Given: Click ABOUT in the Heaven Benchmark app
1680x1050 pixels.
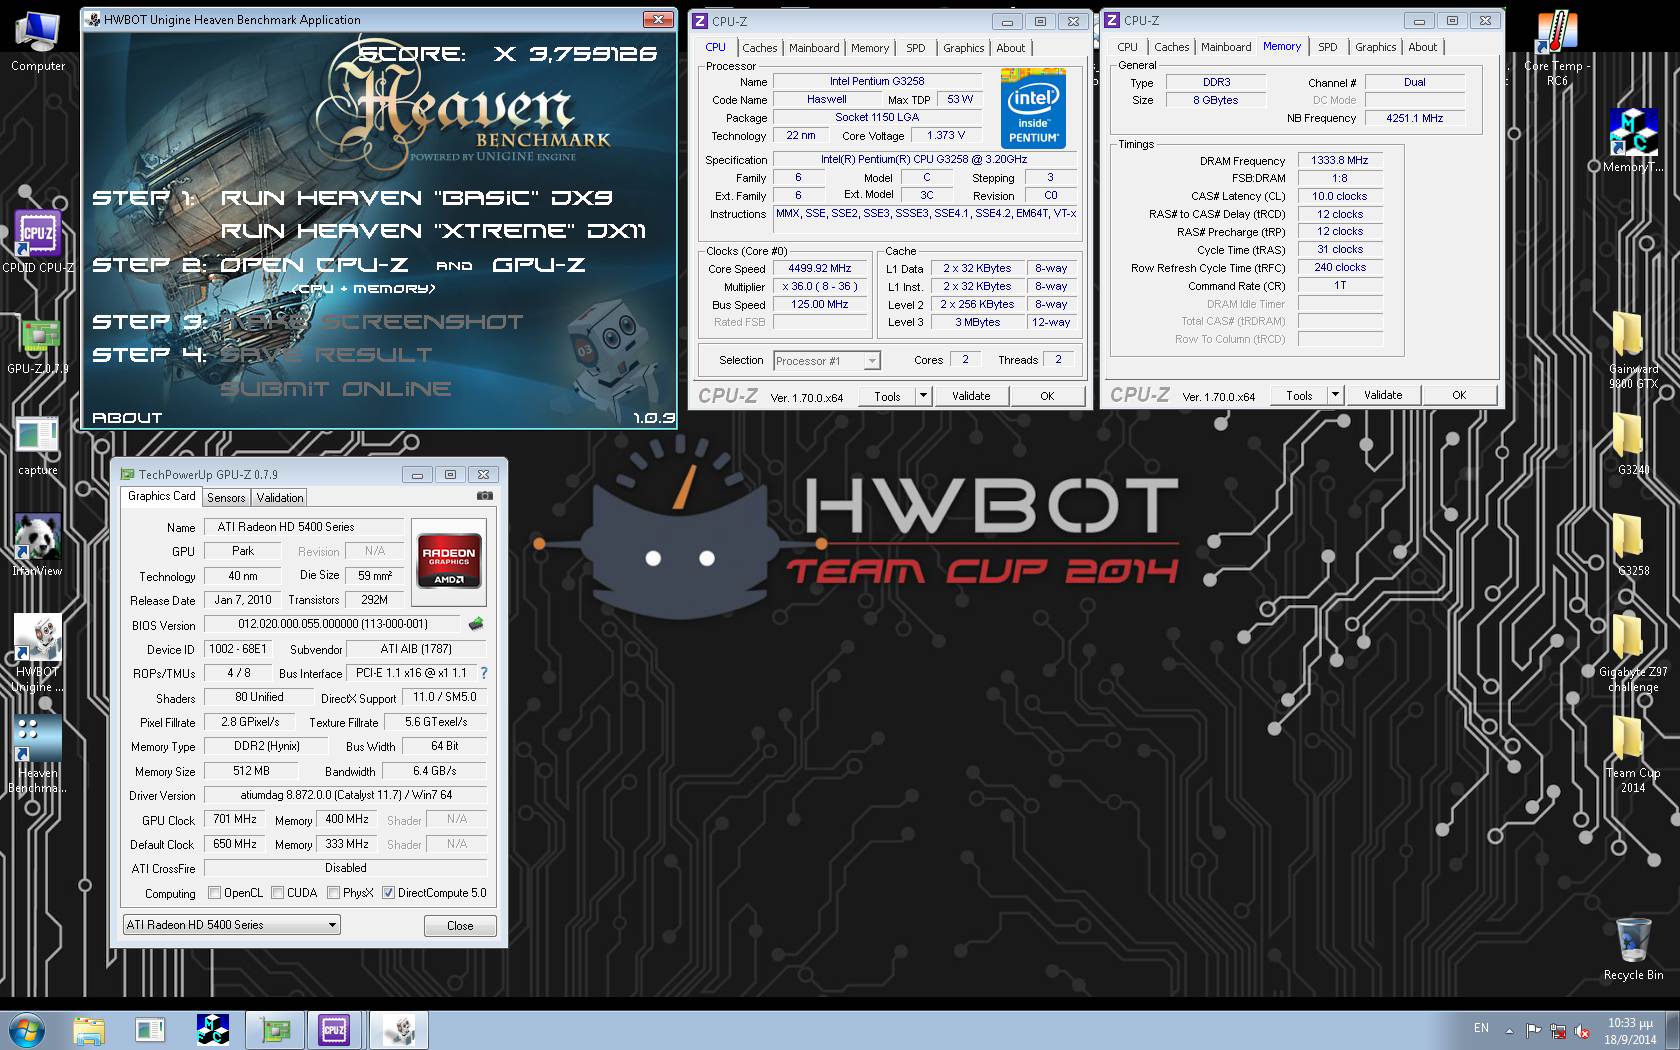Looking at the screenshot, I should [127, 417].
